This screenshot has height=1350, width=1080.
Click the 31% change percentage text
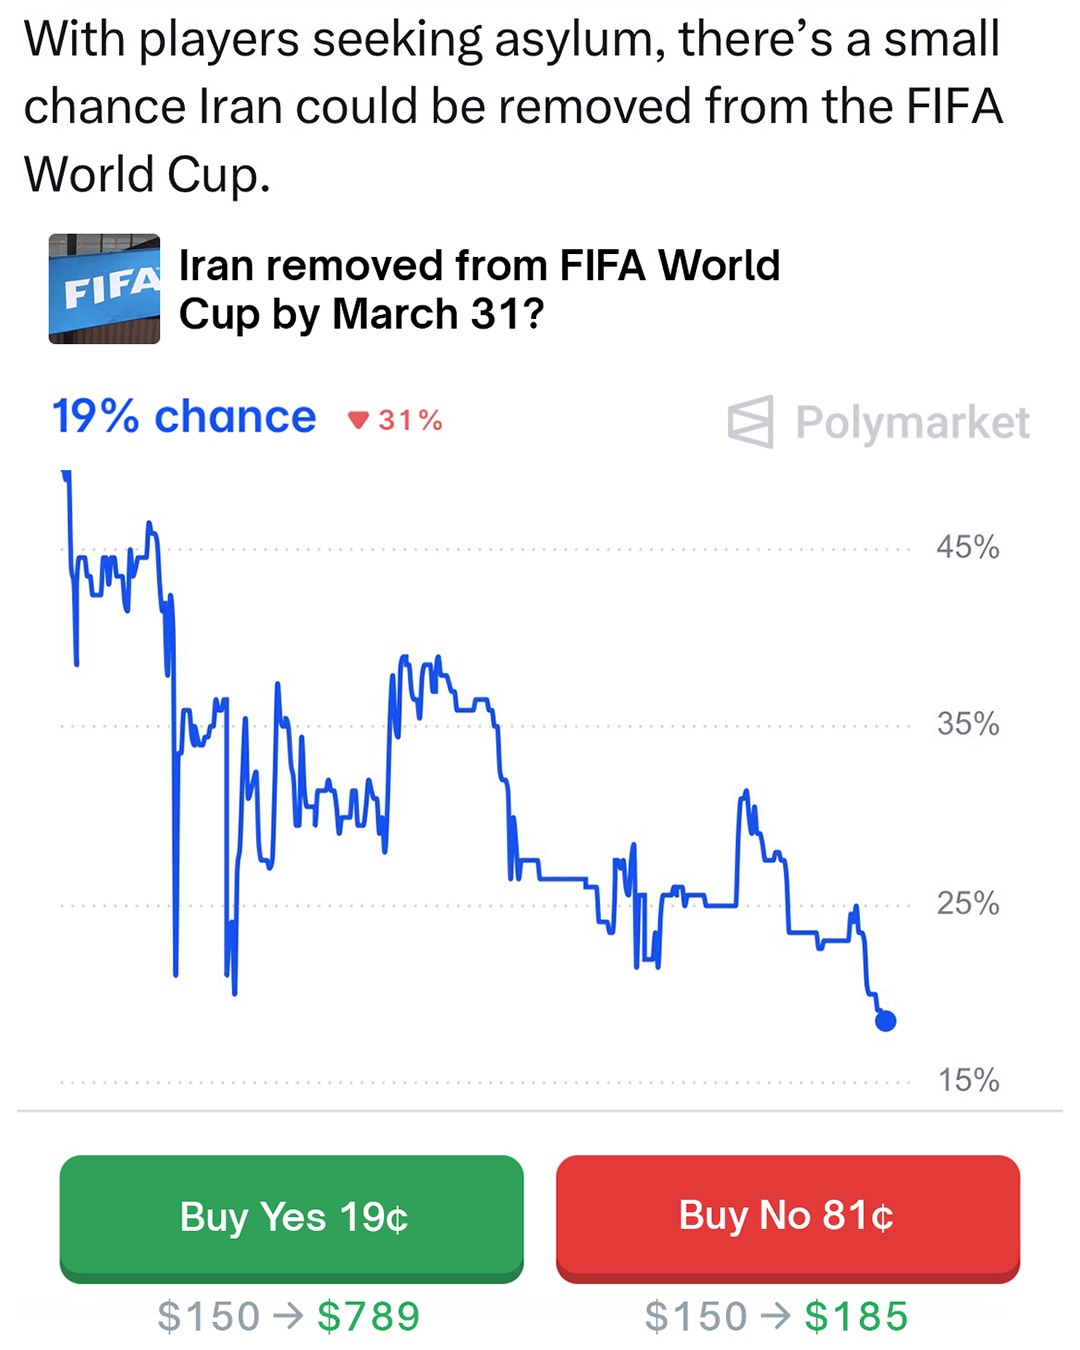point(410,420)
